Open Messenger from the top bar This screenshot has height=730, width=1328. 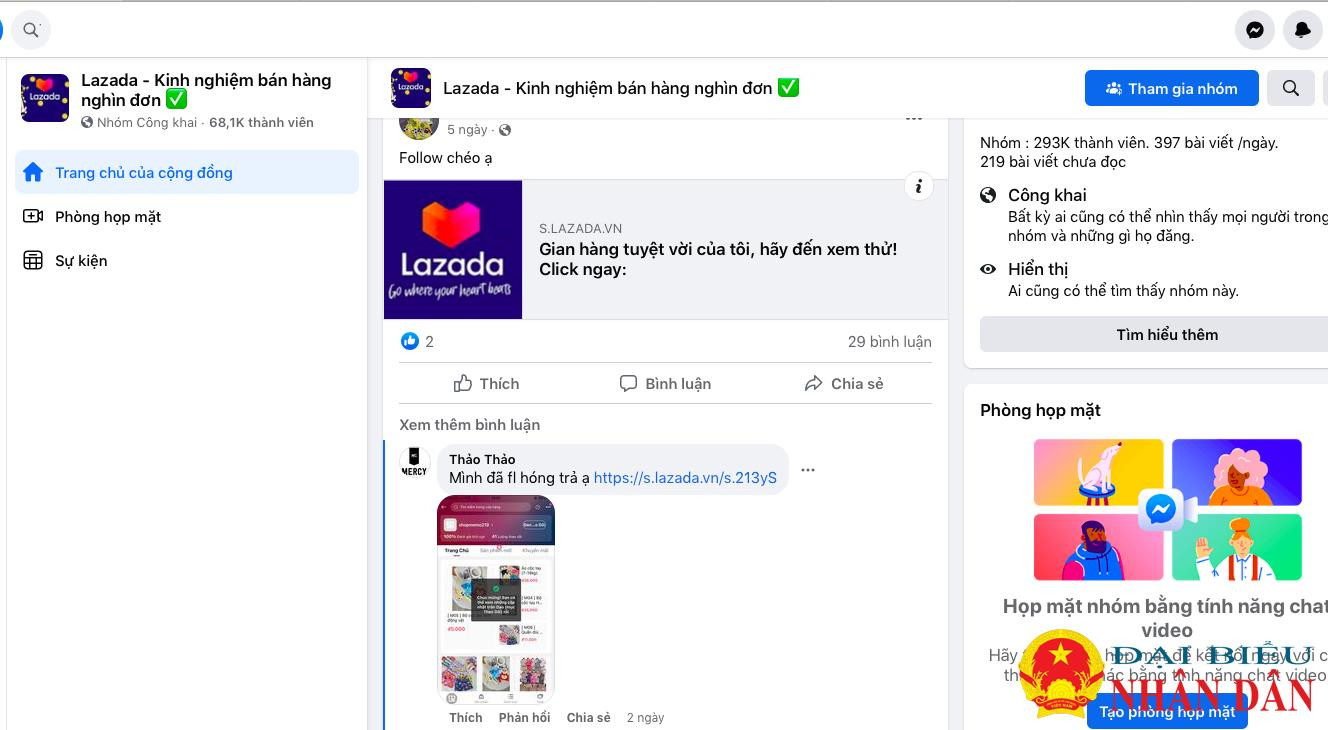(1255, 30)
